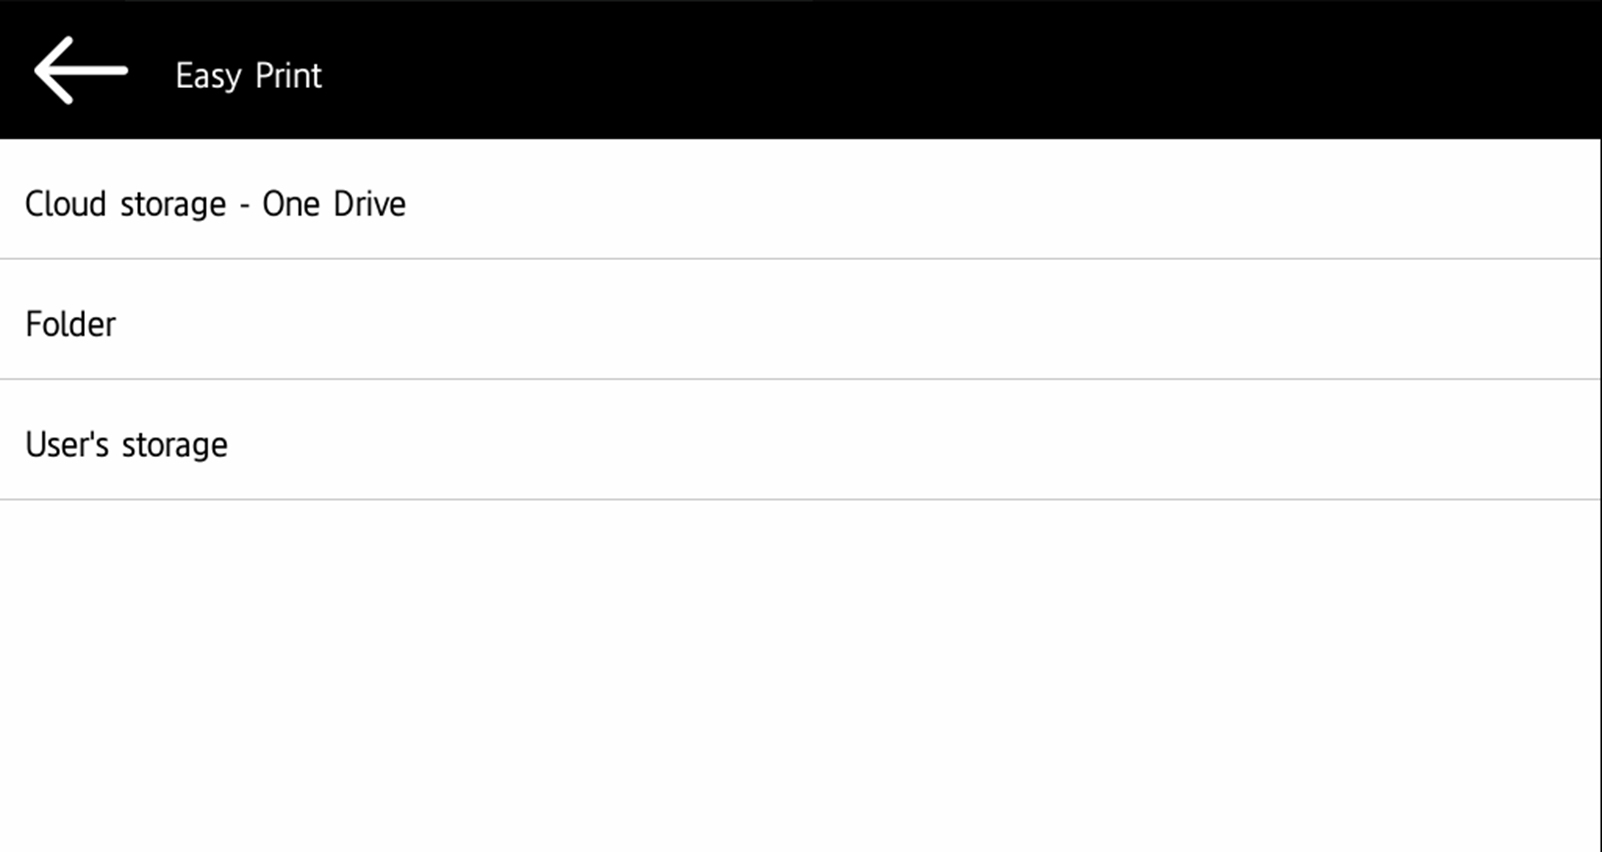Pick User's storage as print source

click(126, 444)
